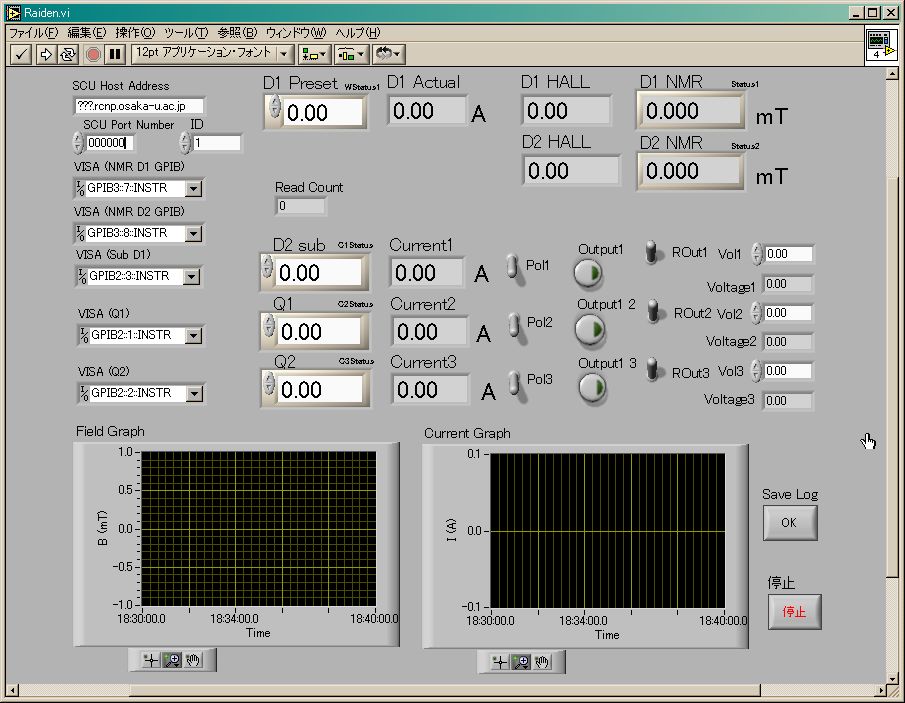
Task: Click the SCU Host Address input field
Action: pyautogui.click(x=138, y=105)
